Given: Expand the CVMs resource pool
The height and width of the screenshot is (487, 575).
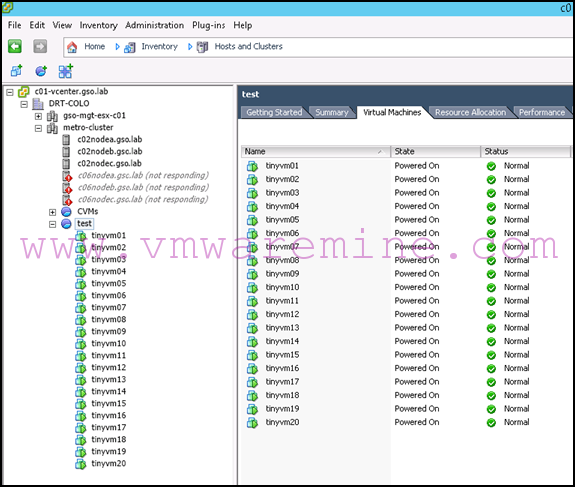Looking at the screenshot, I should pyautogui.click(x=52, y=212).
